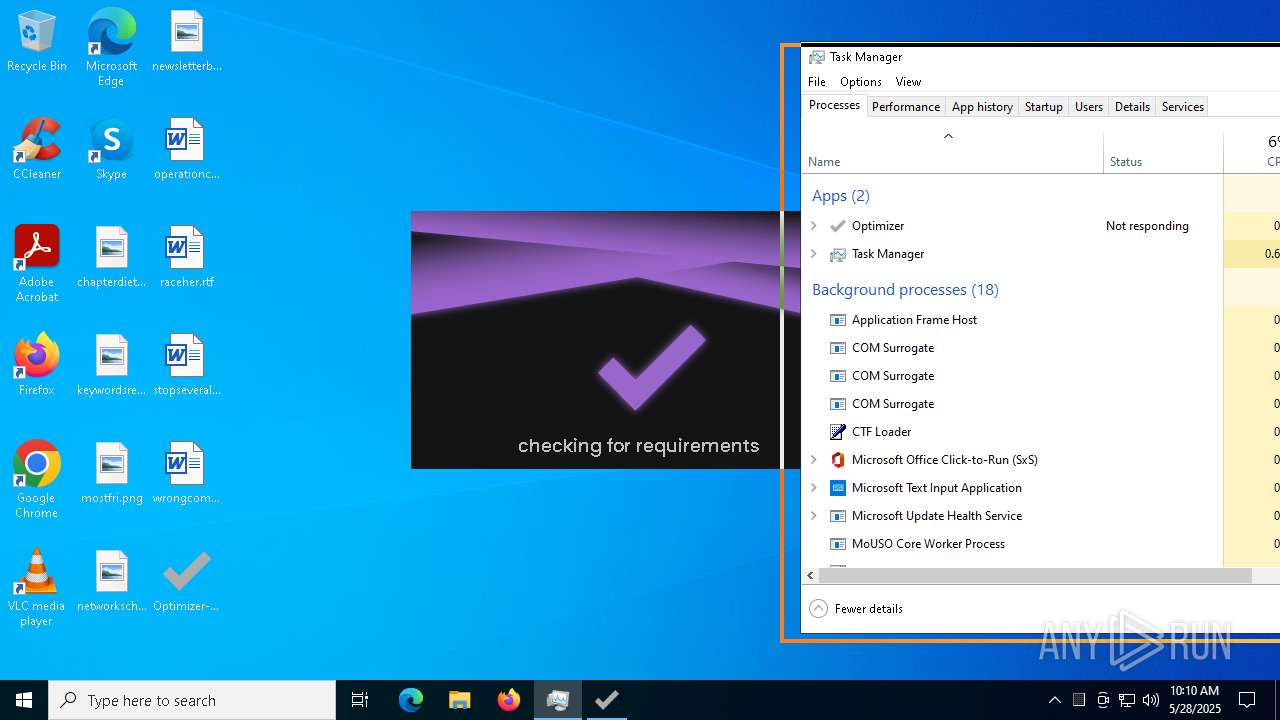The width and height of the screenshot is (1280, 720).
Task: Select Background processes (18) group header
Action: pos(905,290)
